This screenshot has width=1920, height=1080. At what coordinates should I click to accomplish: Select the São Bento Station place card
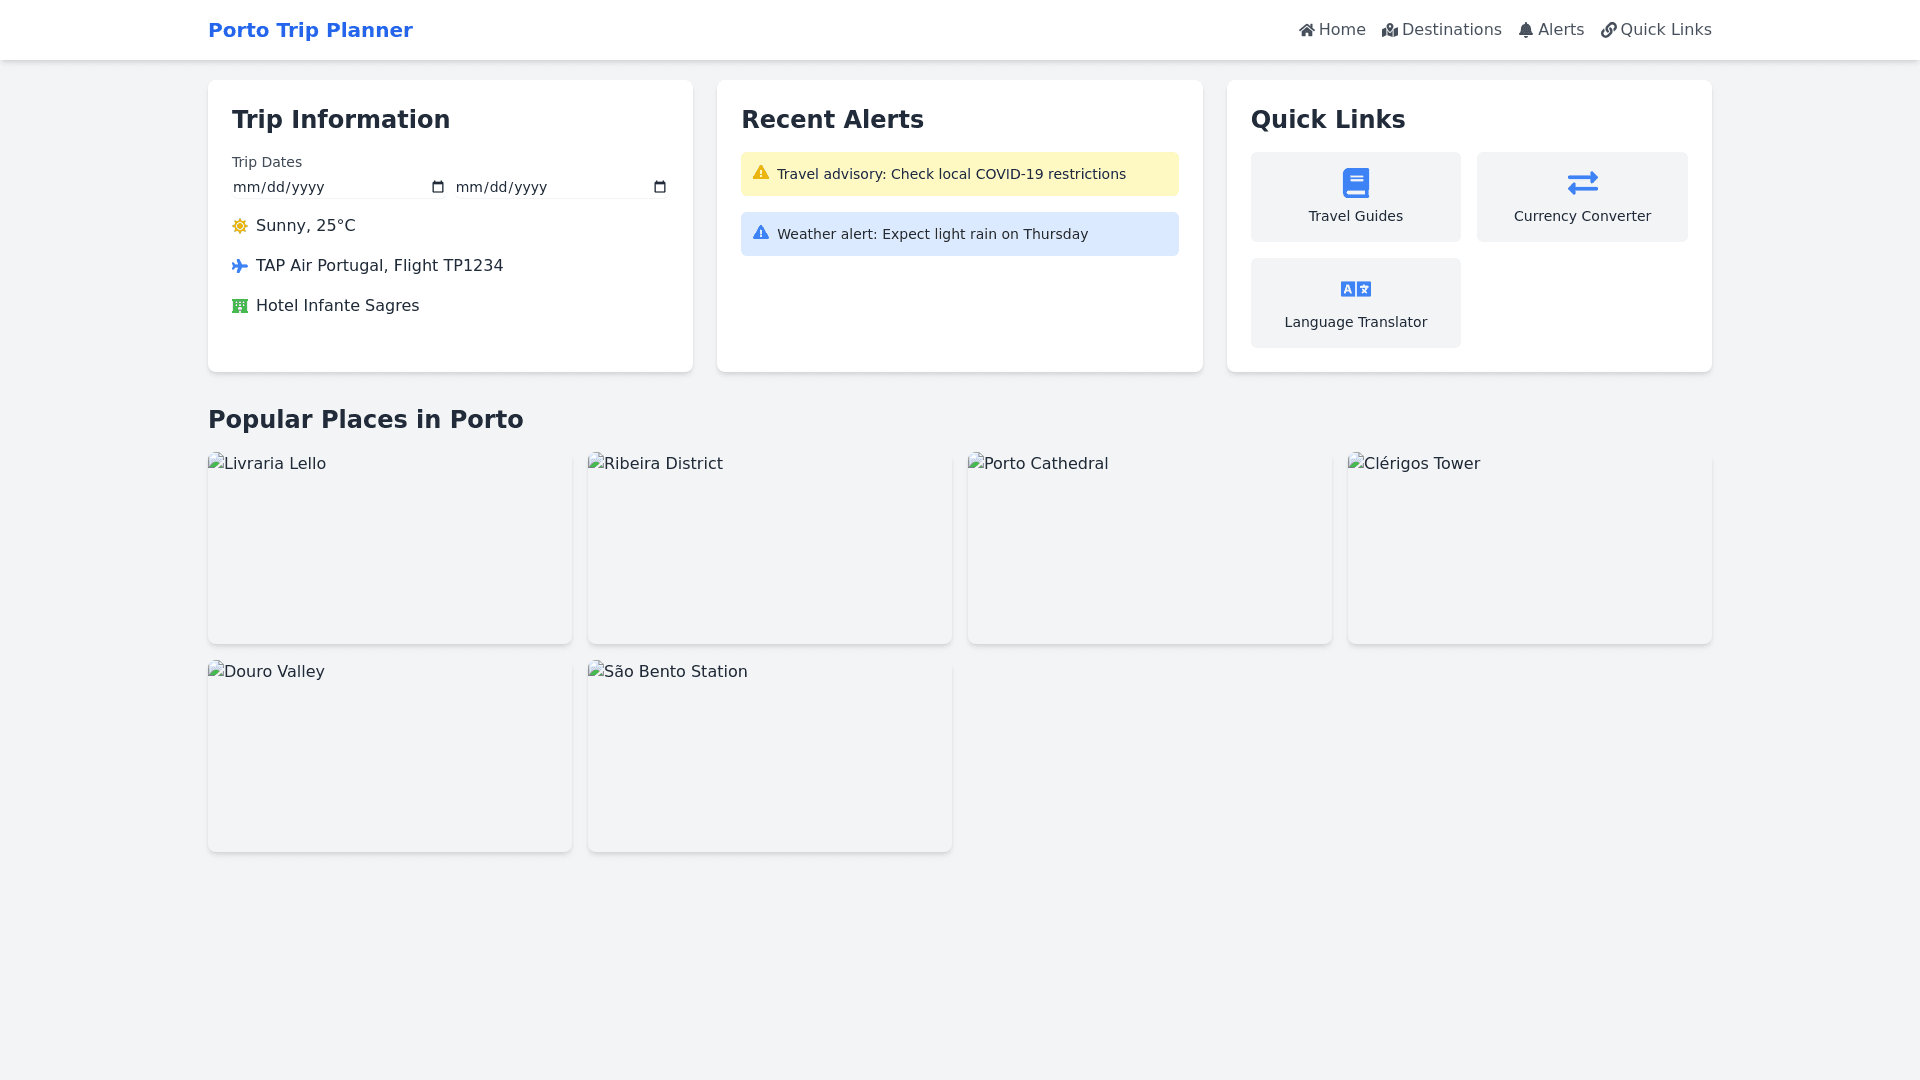coord(769,756)
